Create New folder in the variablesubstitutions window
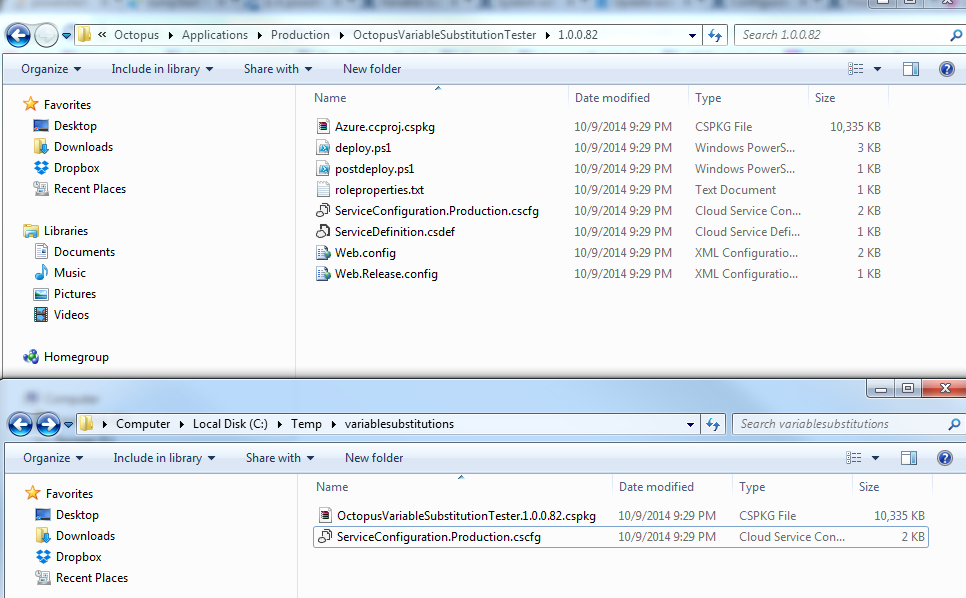 pyautogui.click(x=374, y=458)
